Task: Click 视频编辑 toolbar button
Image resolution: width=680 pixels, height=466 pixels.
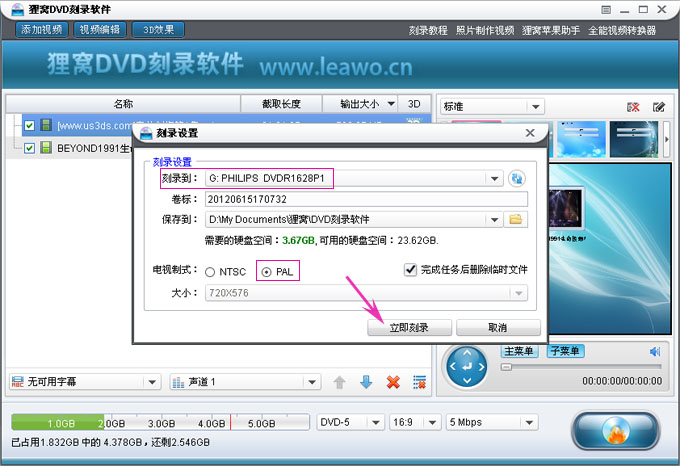Action: pos(100,29)
